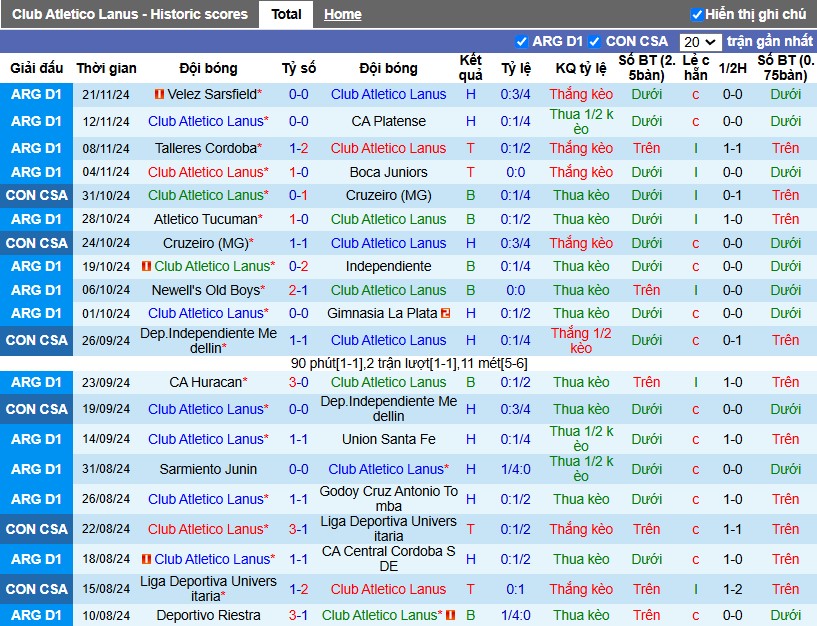The image size is (817, 626).
Task: Open Independiente team link
Action: point(388,266)
